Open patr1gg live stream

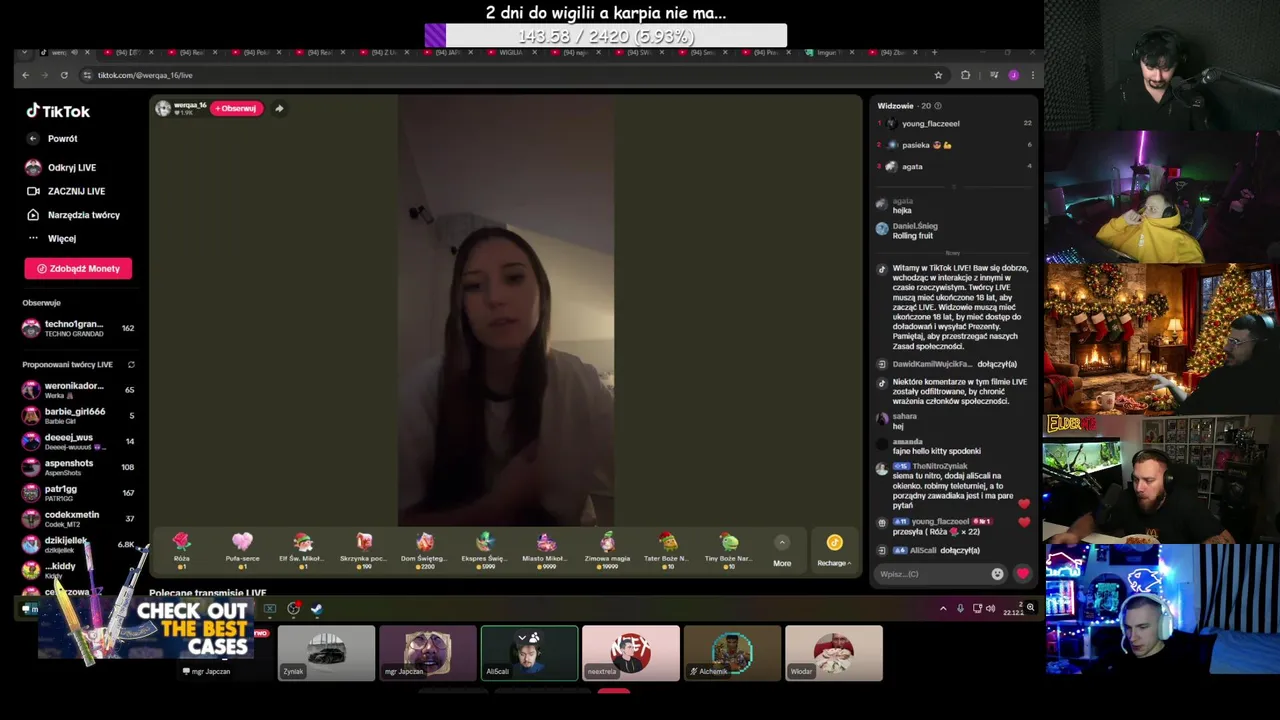[78, 493]
